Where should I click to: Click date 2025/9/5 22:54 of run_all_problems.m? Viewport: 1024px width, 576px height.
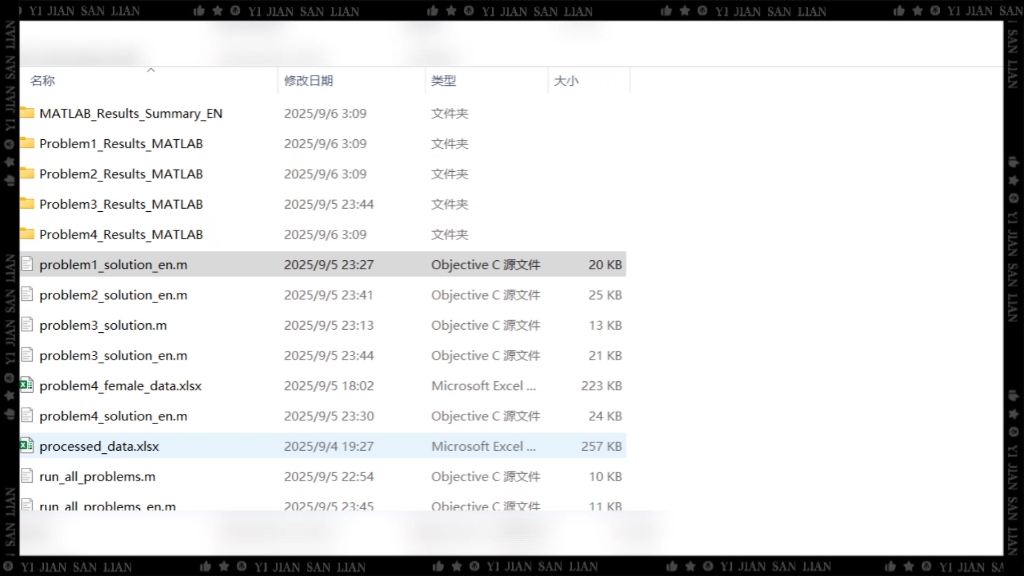pos(328,476)
